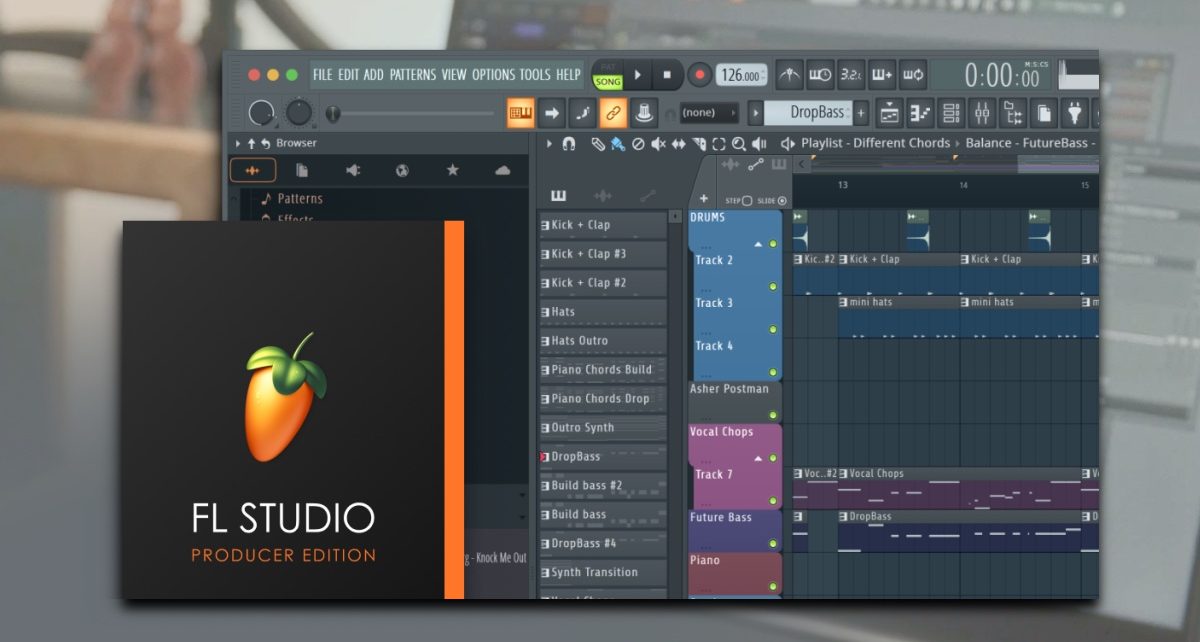Screen dimensions: 1200x642
Task: Select the Synth Transition pattern
Action: pyautogui.click(x=603, y=573)
